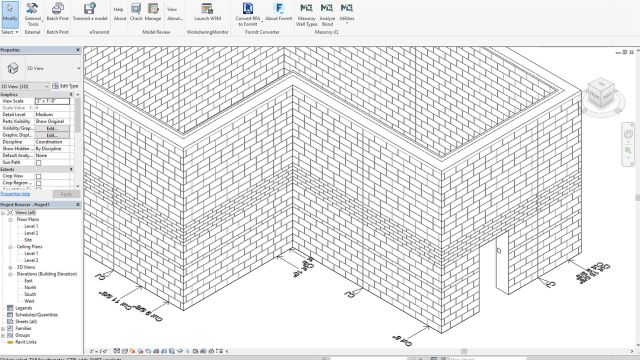The width and height of the screenshot is (640, 360).
Task: Select the Modify tool
Action: 9,13
